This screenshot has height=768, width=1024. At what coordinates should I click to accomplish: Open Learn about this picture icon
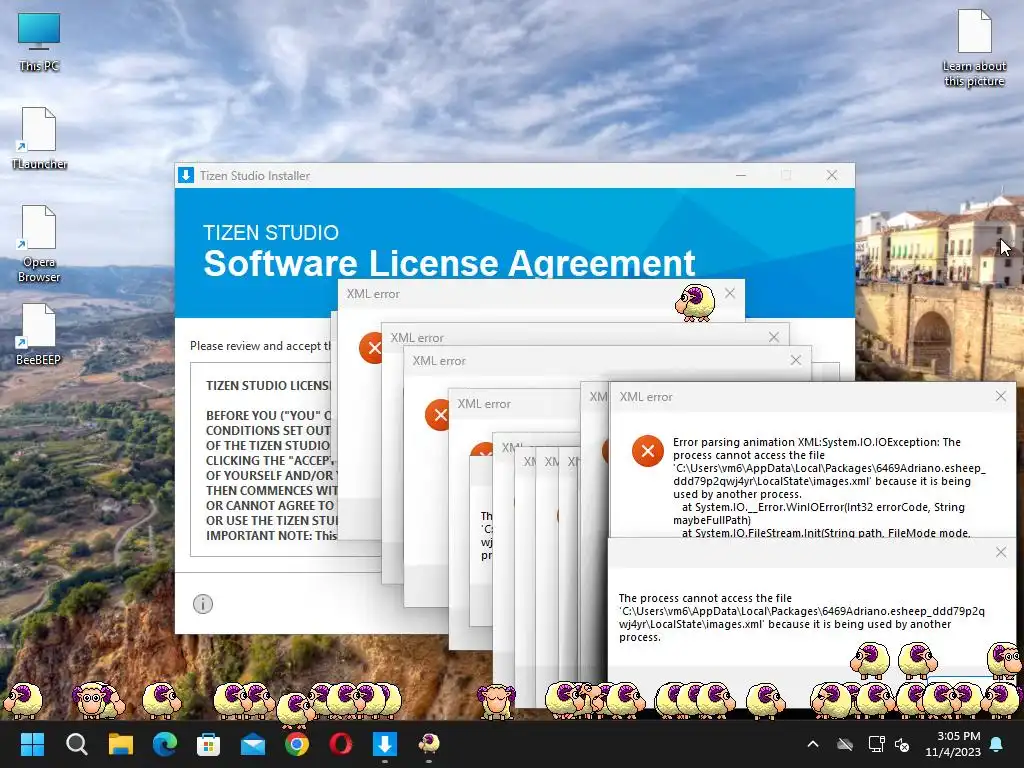(974, 48)
